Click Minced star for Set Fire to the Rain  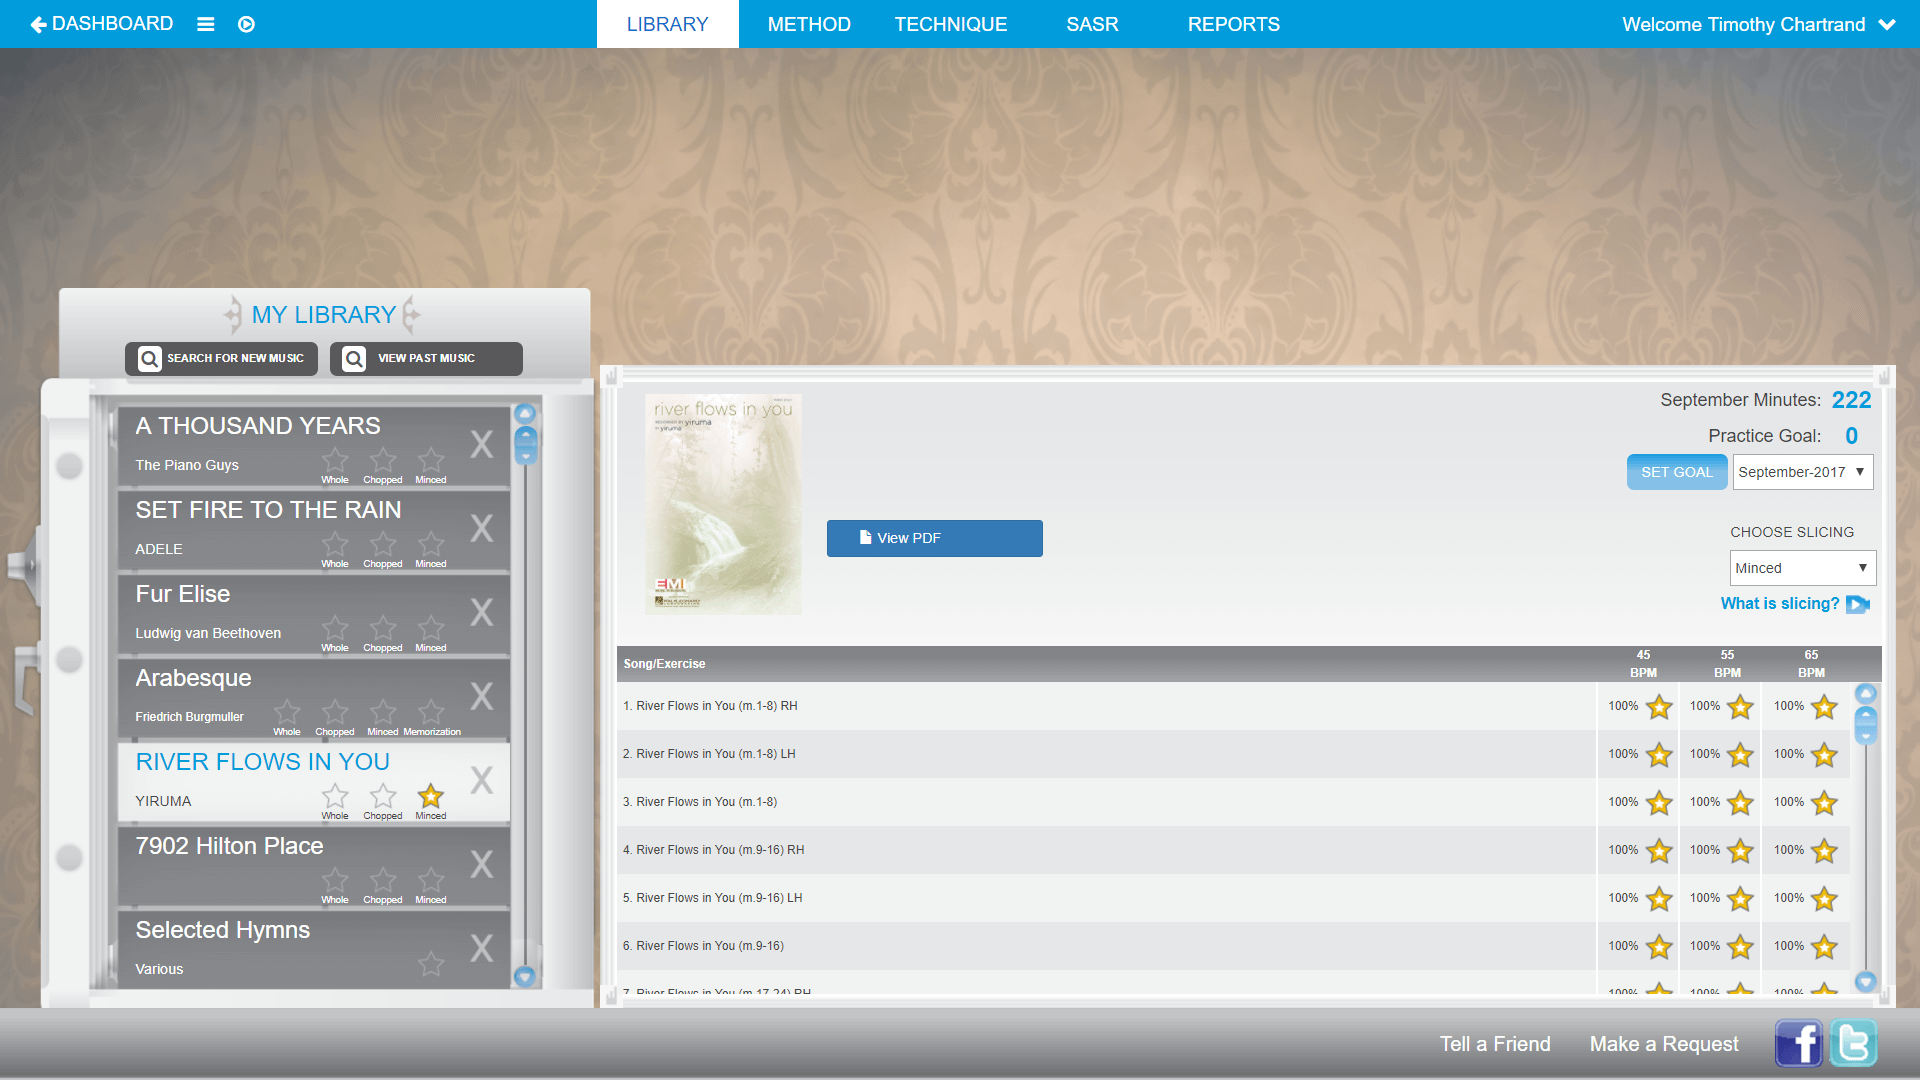pyautogui.click(x=431, y=544)
